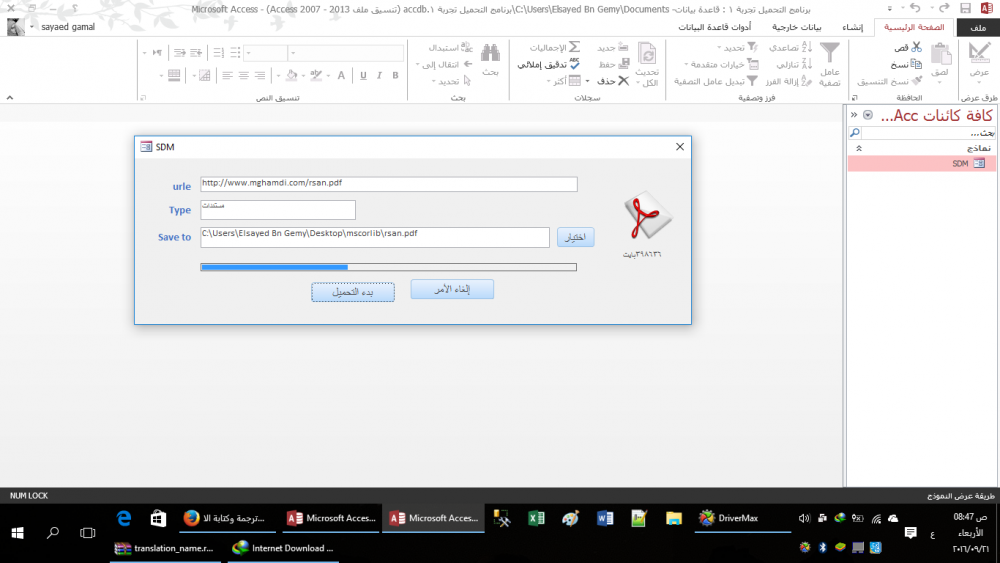Click the bulleted list icon
1000x563 pixels.
coord(235,52)
